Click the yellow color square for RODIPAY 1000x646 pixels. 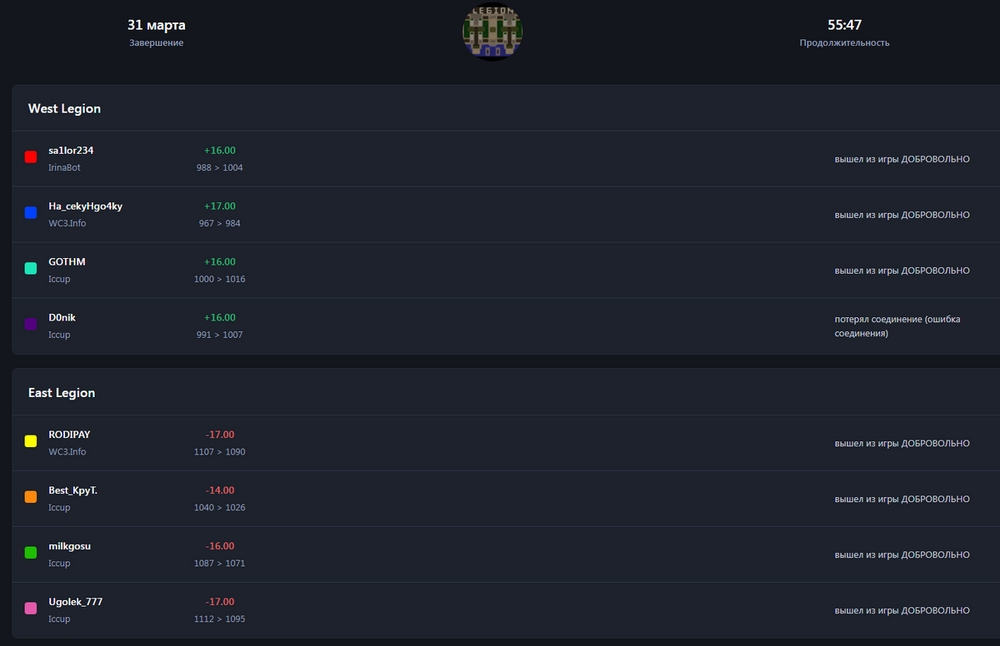pyautogui.click(x=31, y=441)
